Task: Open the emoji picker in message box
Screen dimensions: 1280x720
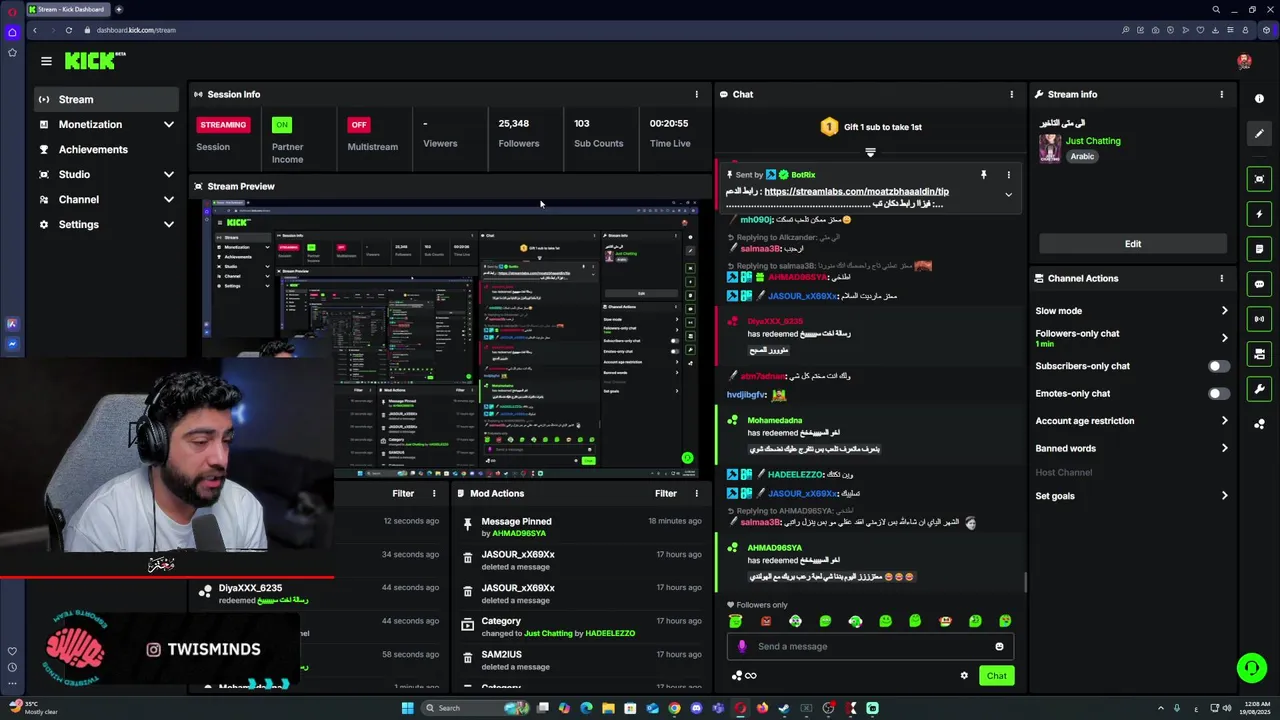Action: [x=999, y=646]
